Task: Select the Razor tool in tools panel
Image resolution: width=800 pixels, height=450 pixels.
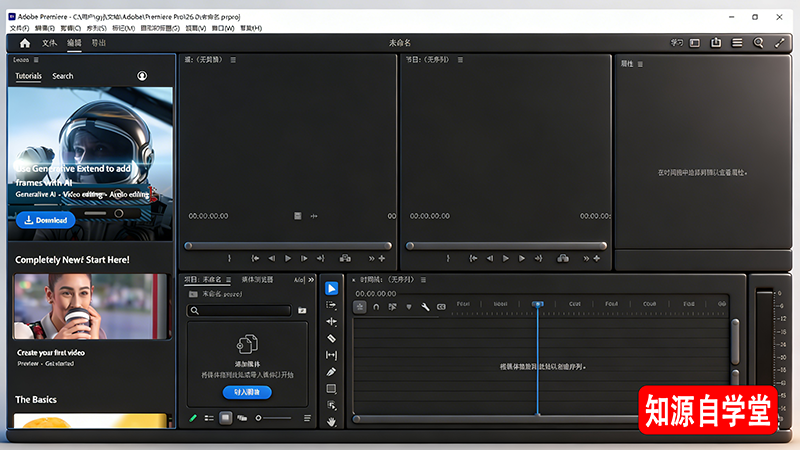Action: pos(332,338)
